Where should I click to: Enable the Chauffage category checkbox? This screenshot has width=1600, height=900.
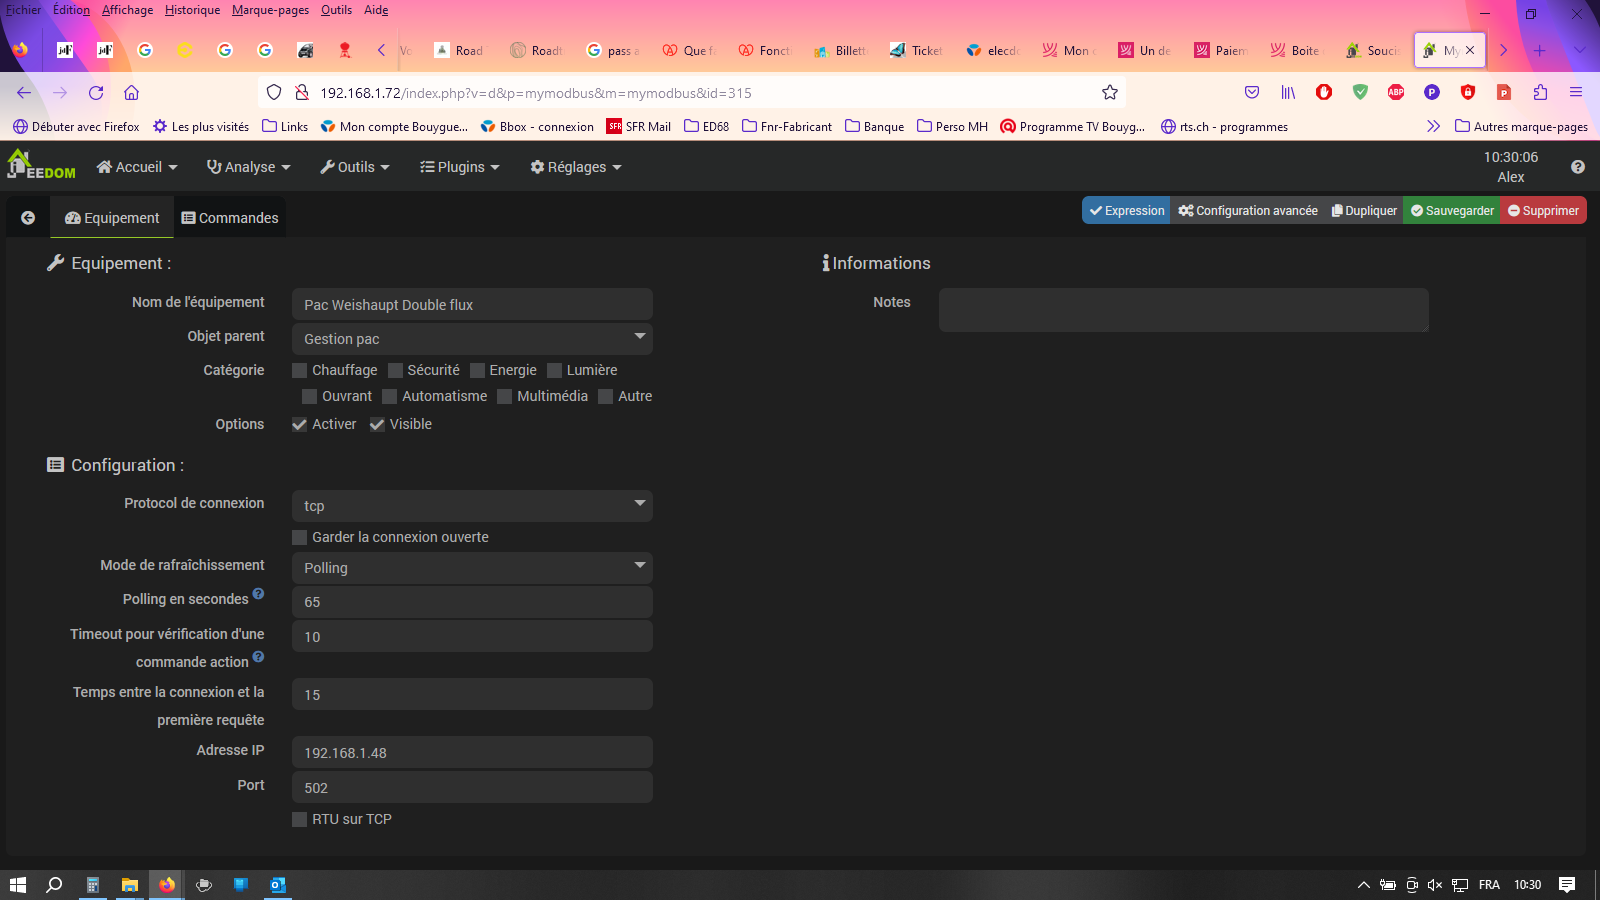point(300,371)
